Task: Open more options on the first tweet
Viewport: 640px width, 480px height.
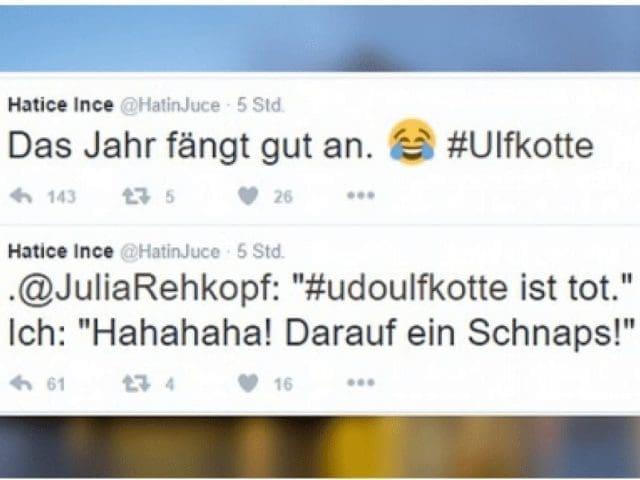Action: (x=361, y=196)
